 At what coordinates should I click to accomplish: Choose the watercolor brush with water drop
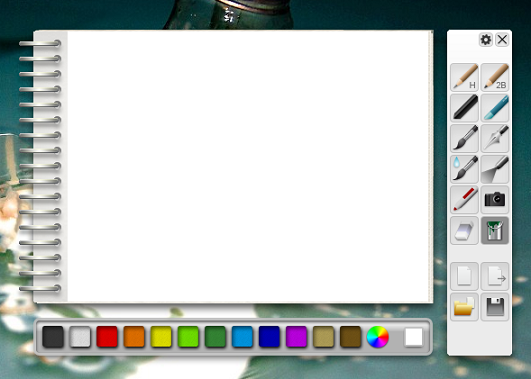coord(464,169)
